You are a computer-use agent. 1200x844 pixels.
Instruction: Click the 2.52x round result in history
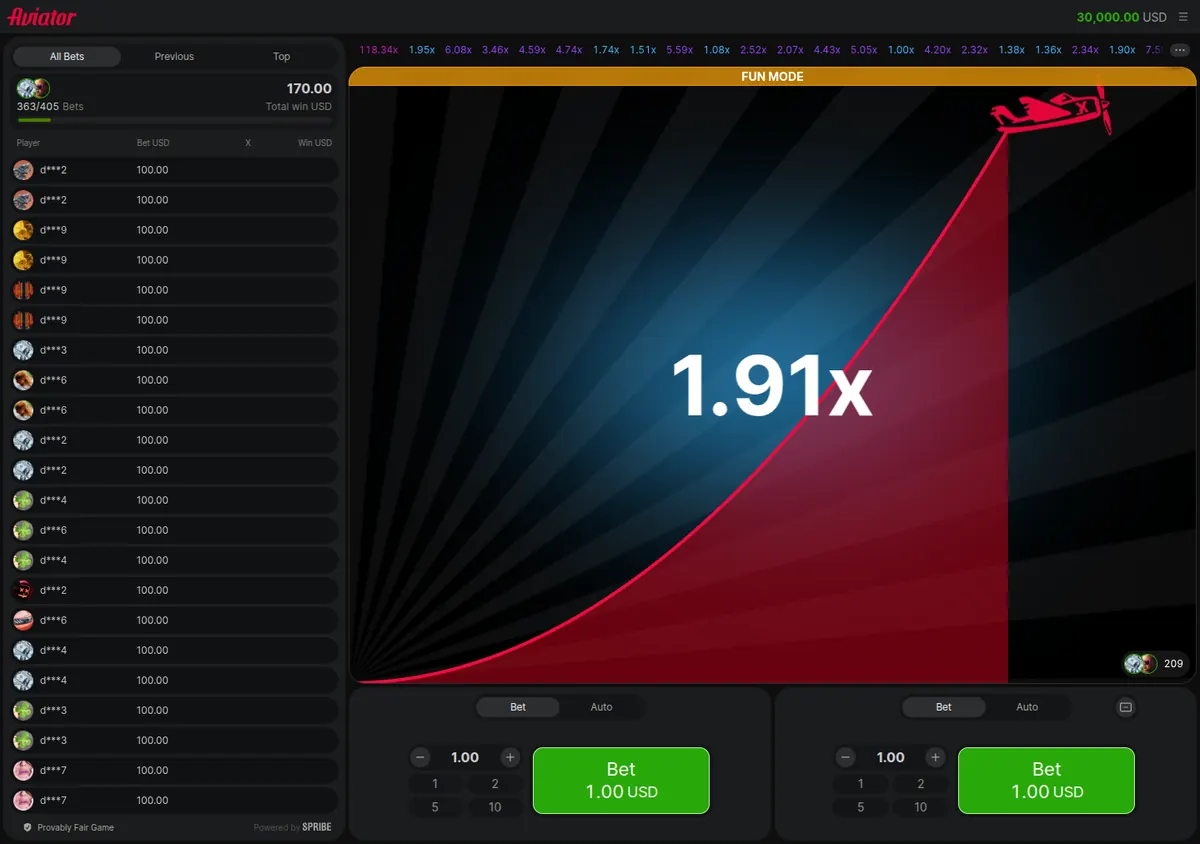tap(753, 49)
